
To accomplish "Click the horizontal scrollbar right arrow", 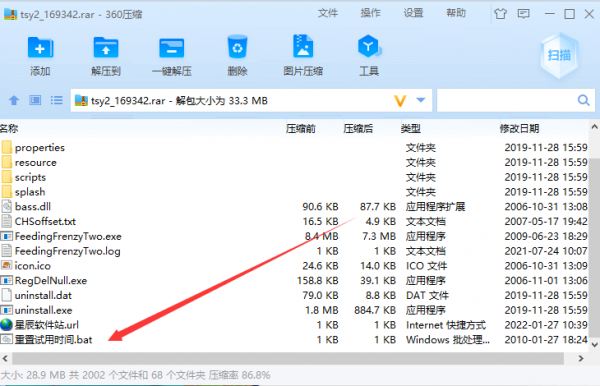I will [x=581, y=359].
